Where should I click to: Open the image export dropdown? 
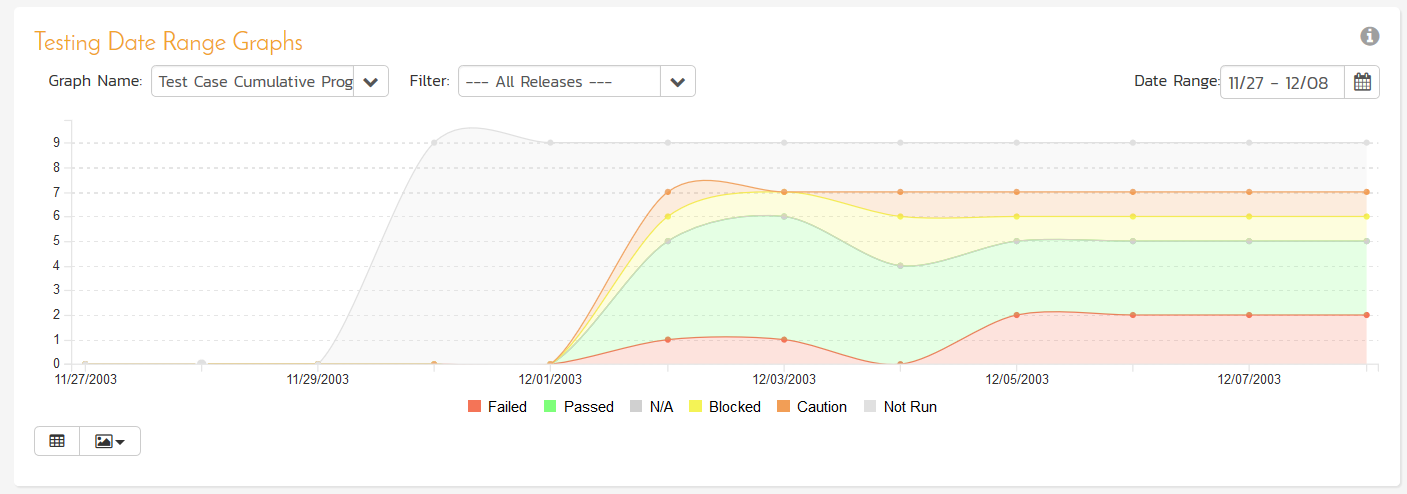110,441
